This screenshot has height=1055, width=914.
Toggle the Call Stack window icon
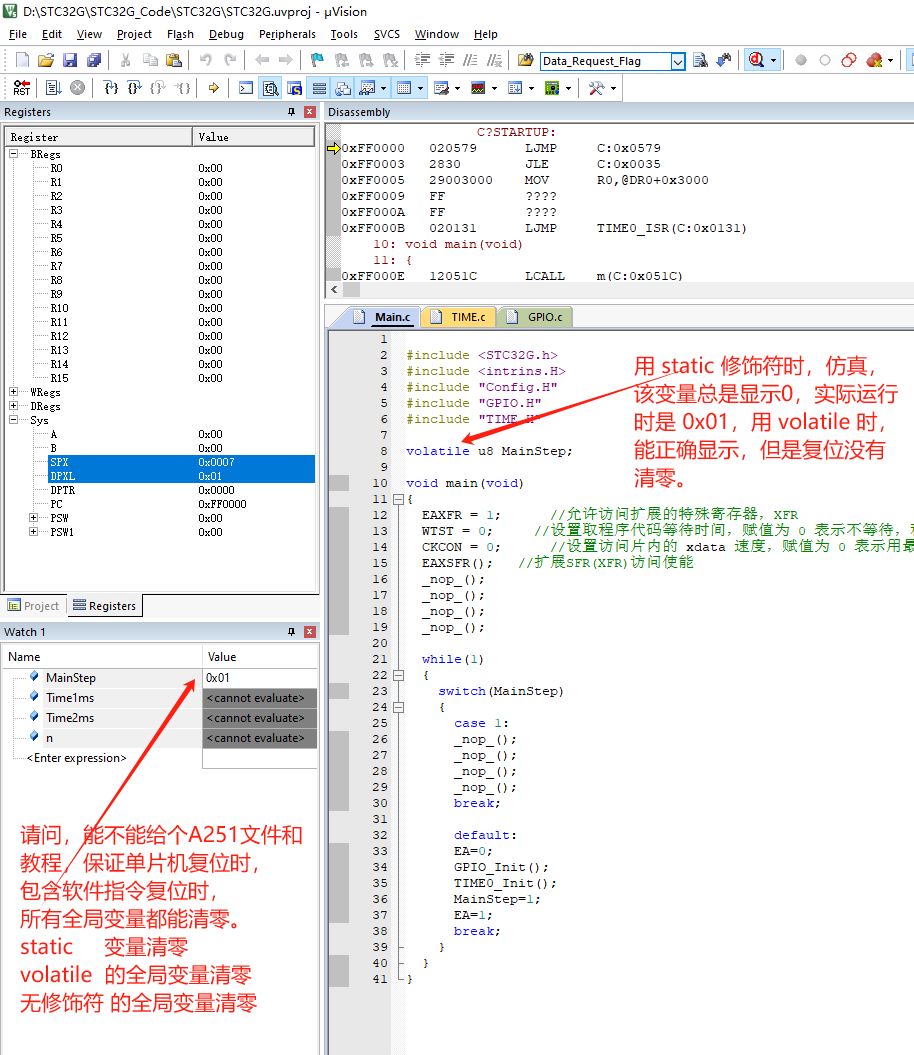(x=343, y=88)
